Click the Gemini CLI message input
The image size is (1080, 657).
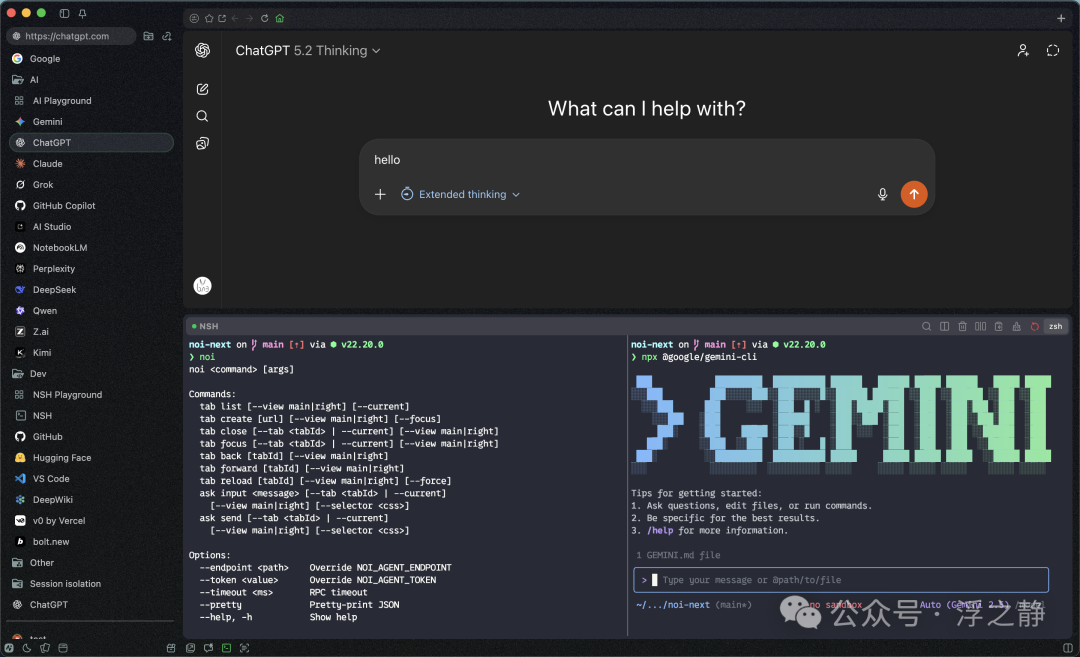[x=841, y=580]
